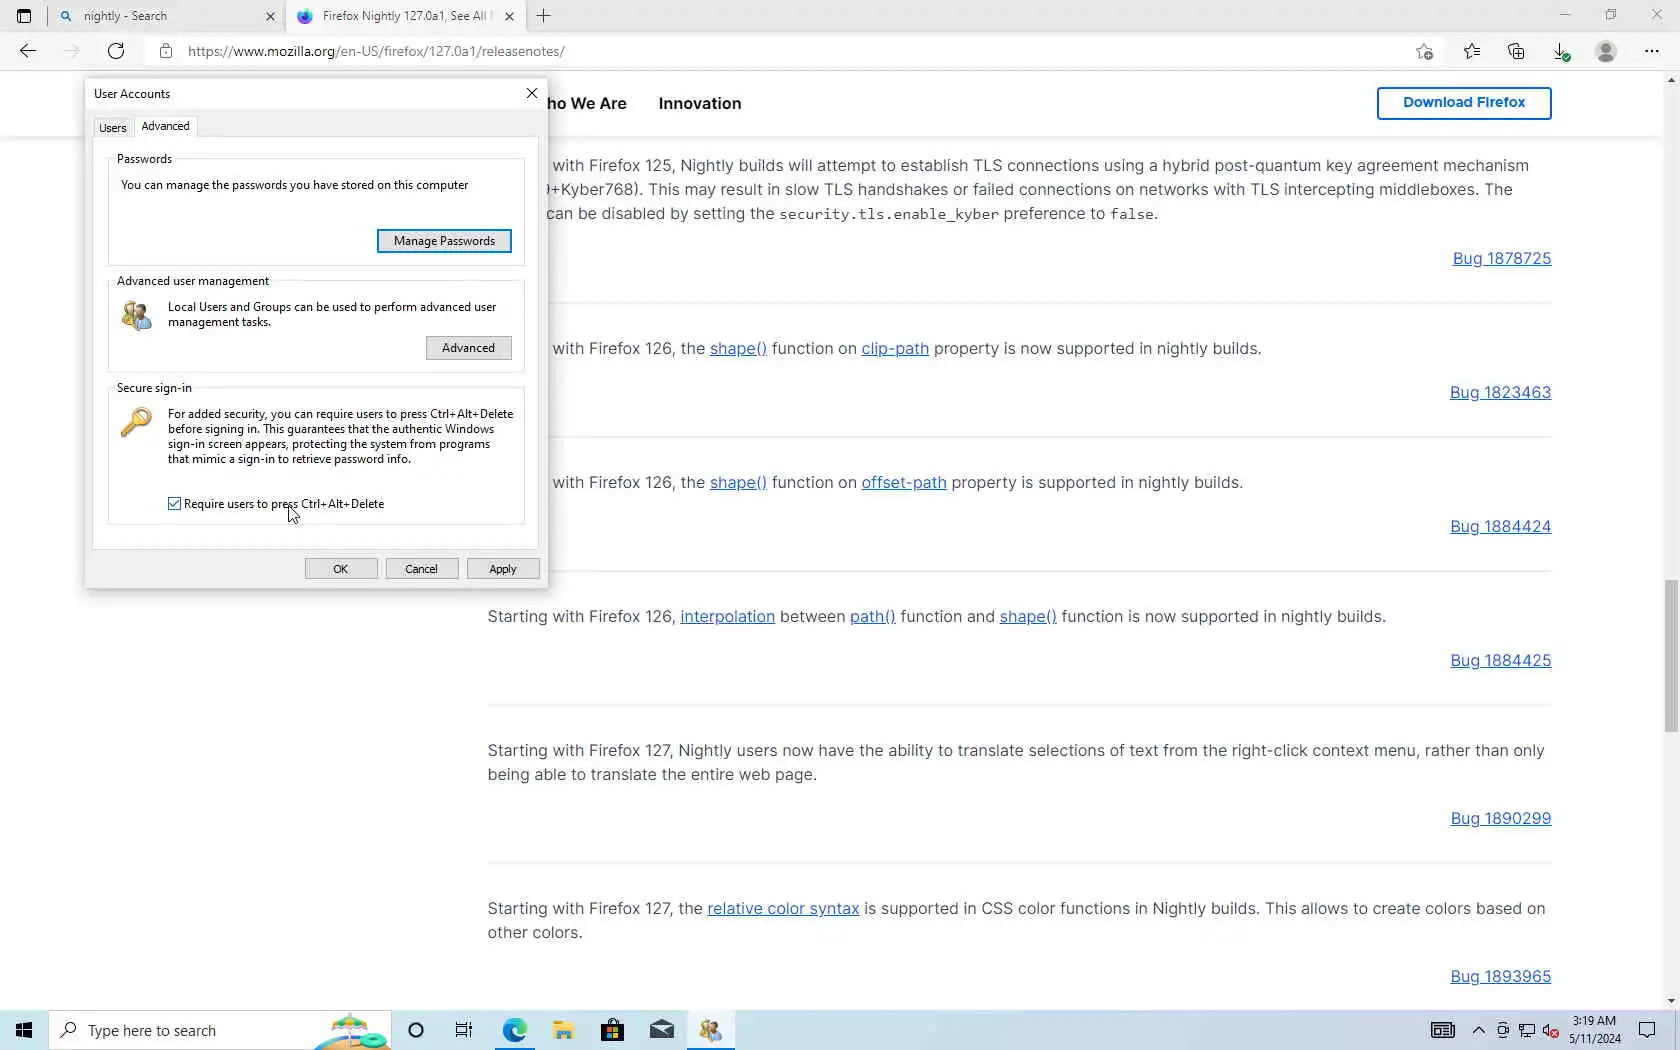The height and width of the screenshot is (1050, 1680).
Task: Click the Cortana circle icon in taskbar
Action: 416,1030
